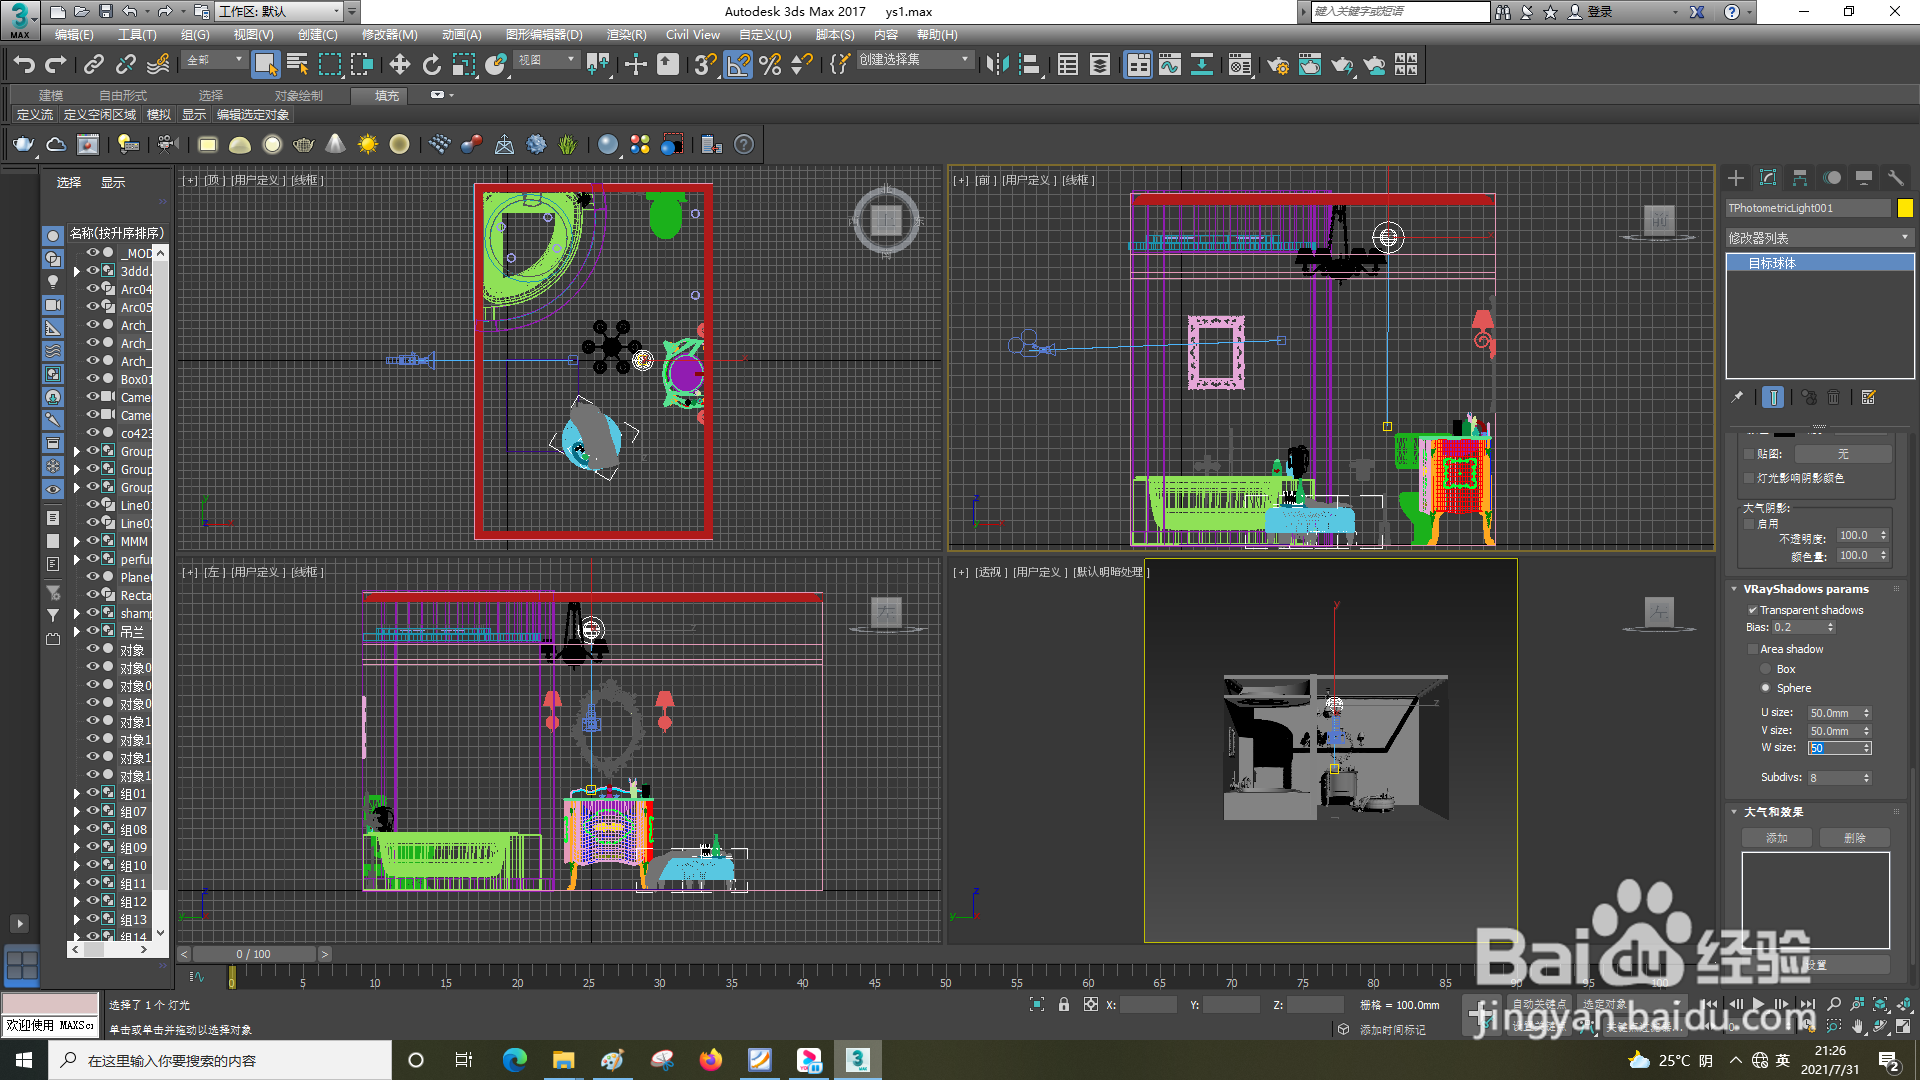The image size is (1920, 1082).
Task: Toggle the Angle Snap icon
Action: pyautogui.click(x=737, y=65)
